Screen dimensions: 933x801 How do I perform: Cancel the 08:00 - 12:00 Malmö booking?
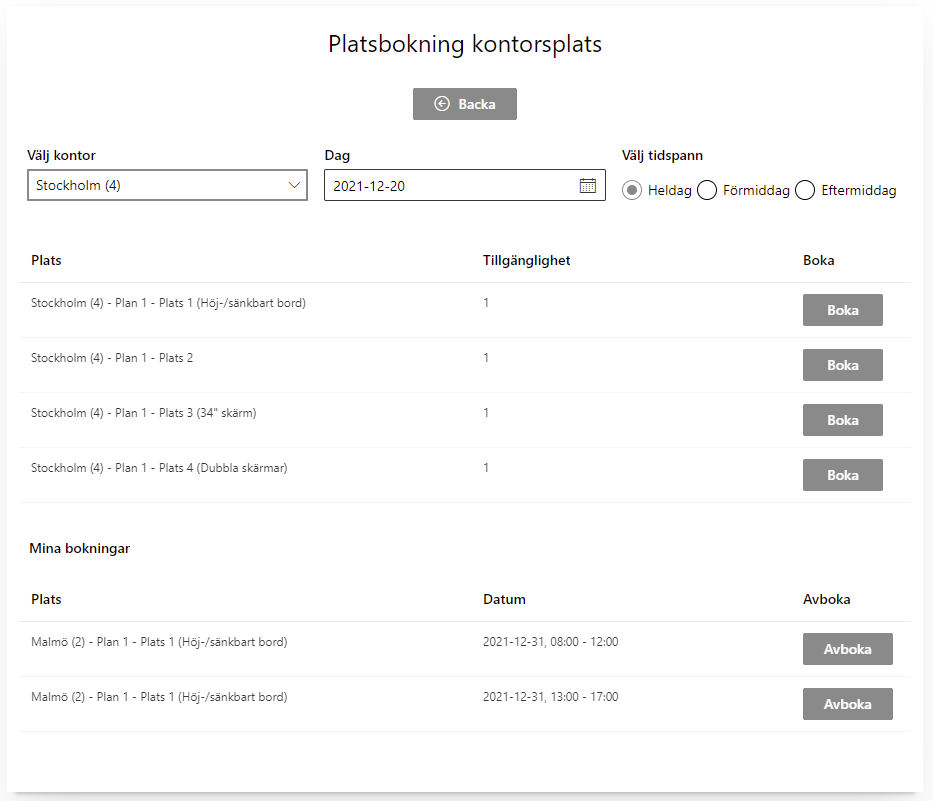click(x=847, y=649)
